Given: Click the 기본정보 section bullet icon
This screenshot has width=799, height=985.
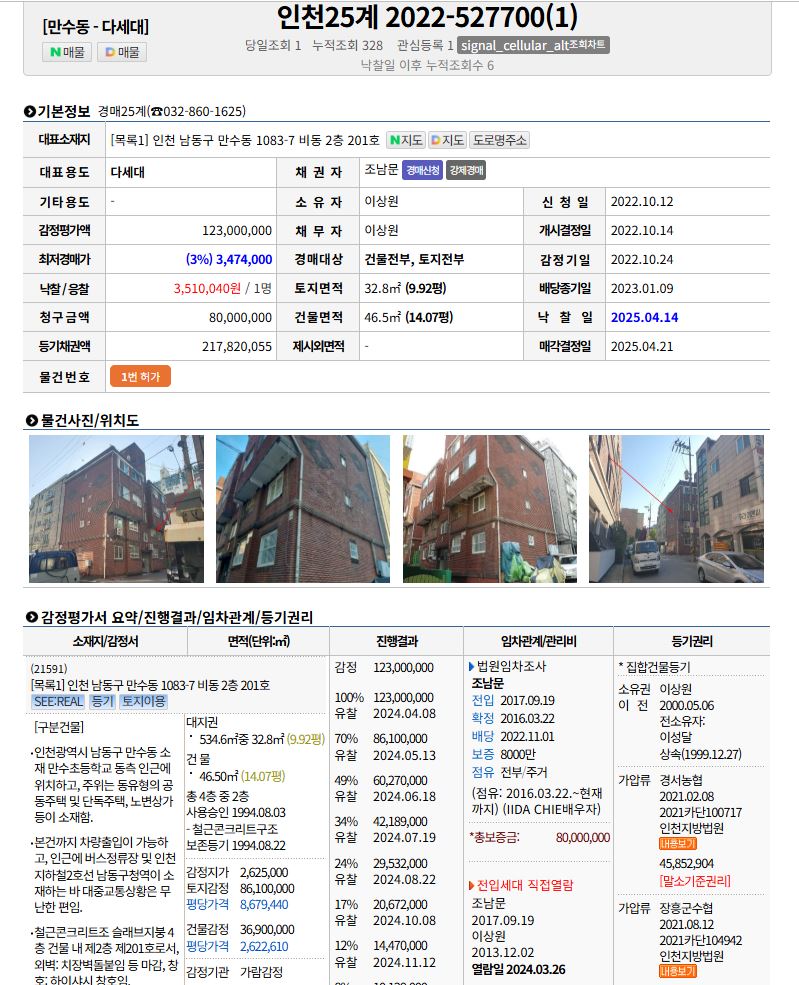Looking at the screenshot, I should coord(30,112).
